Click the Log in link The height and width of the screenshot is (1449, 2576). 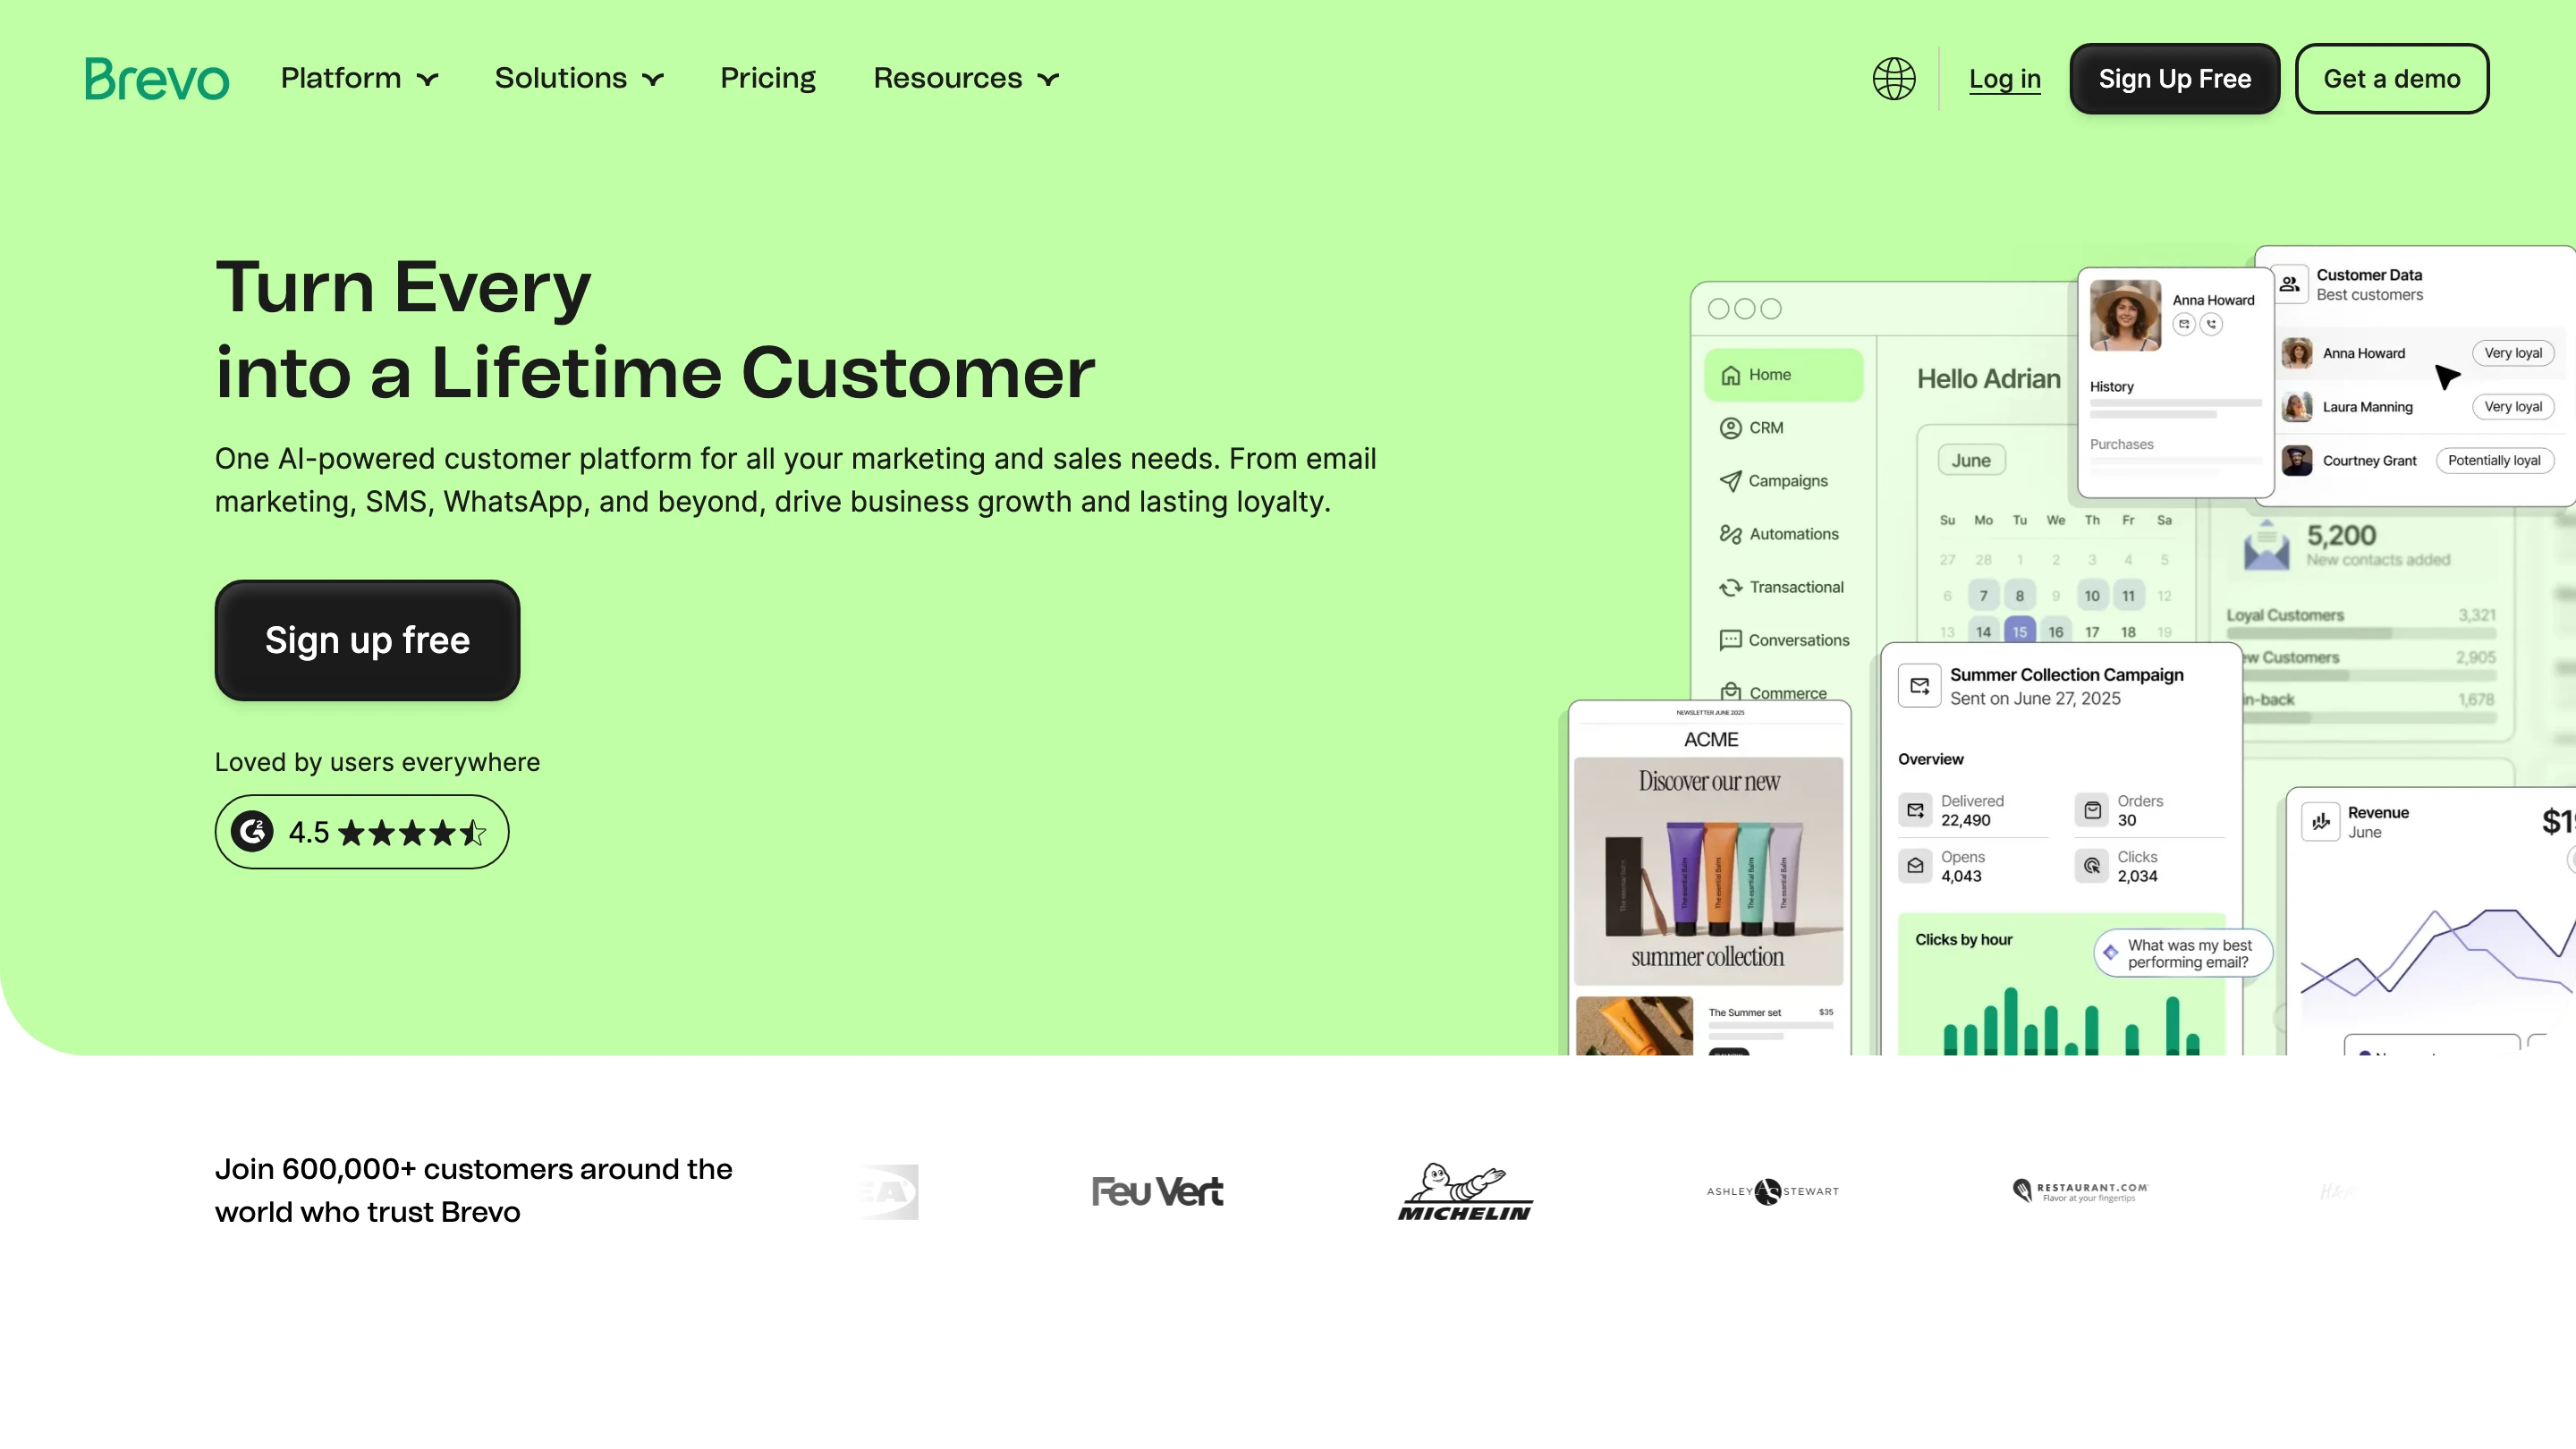tap(2005, 79)
